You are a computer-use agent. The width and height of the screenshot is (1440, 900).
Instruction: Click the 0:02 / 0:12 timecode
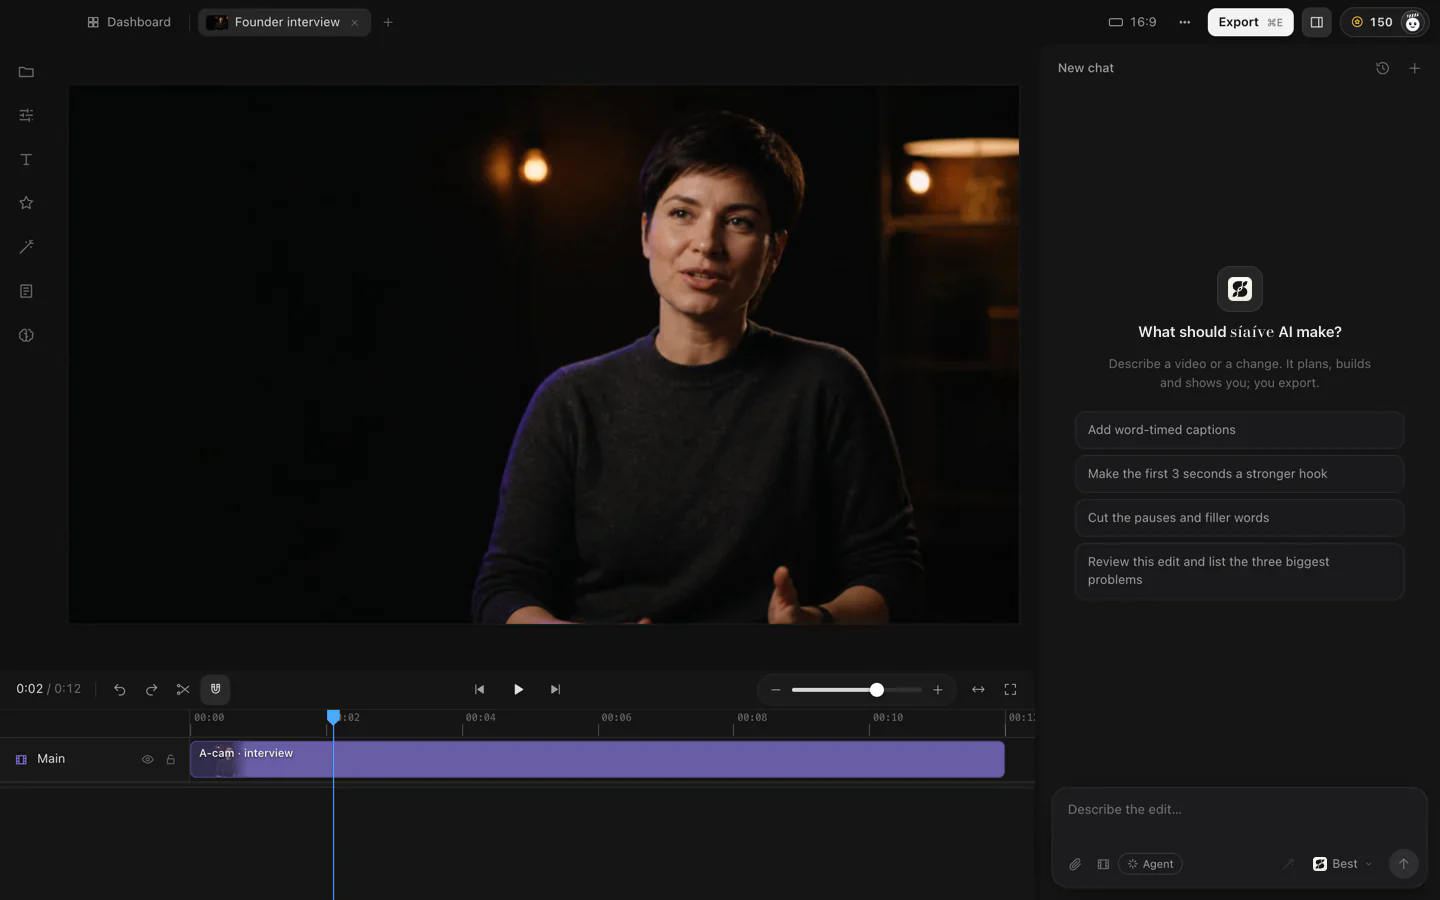click(x=48, y=689)
